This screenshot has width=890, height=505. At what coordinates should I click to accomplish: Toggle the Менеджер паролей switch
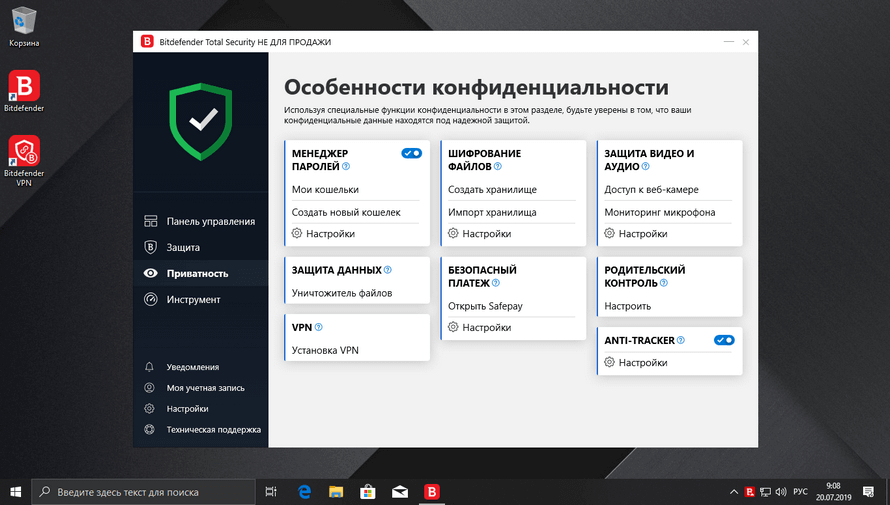click(x=412, y=153)
